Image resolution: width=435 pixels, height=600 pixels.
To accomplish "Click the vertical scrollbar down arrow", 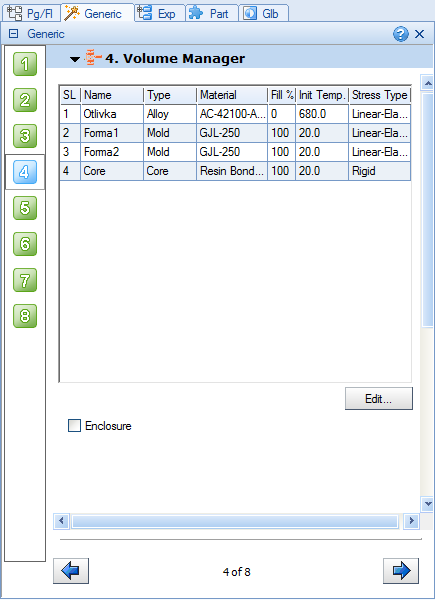I will (x=428, y=504).
